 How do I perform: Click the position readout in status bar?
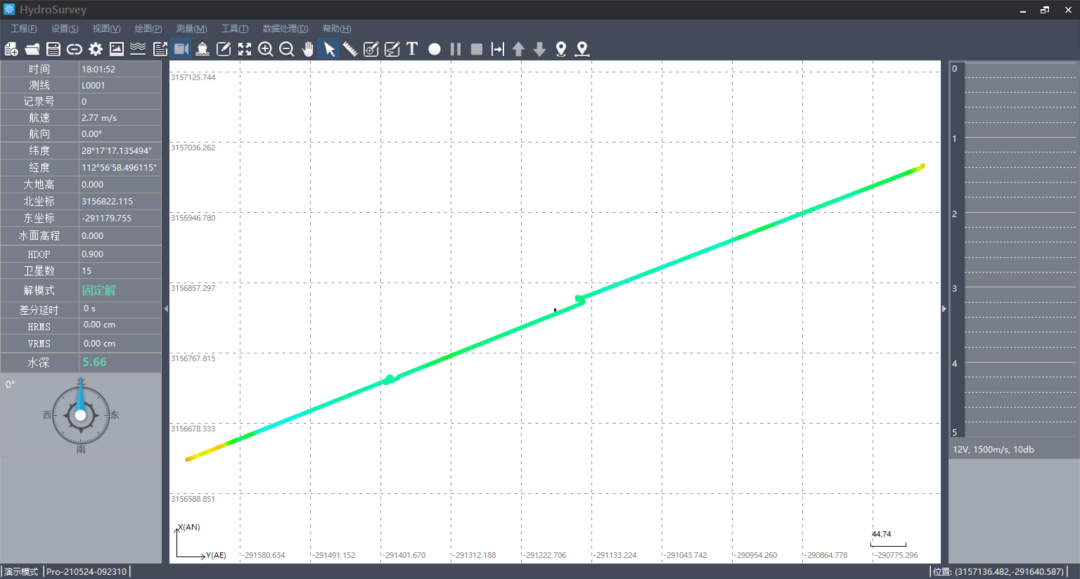click(x=1000, y=571)
